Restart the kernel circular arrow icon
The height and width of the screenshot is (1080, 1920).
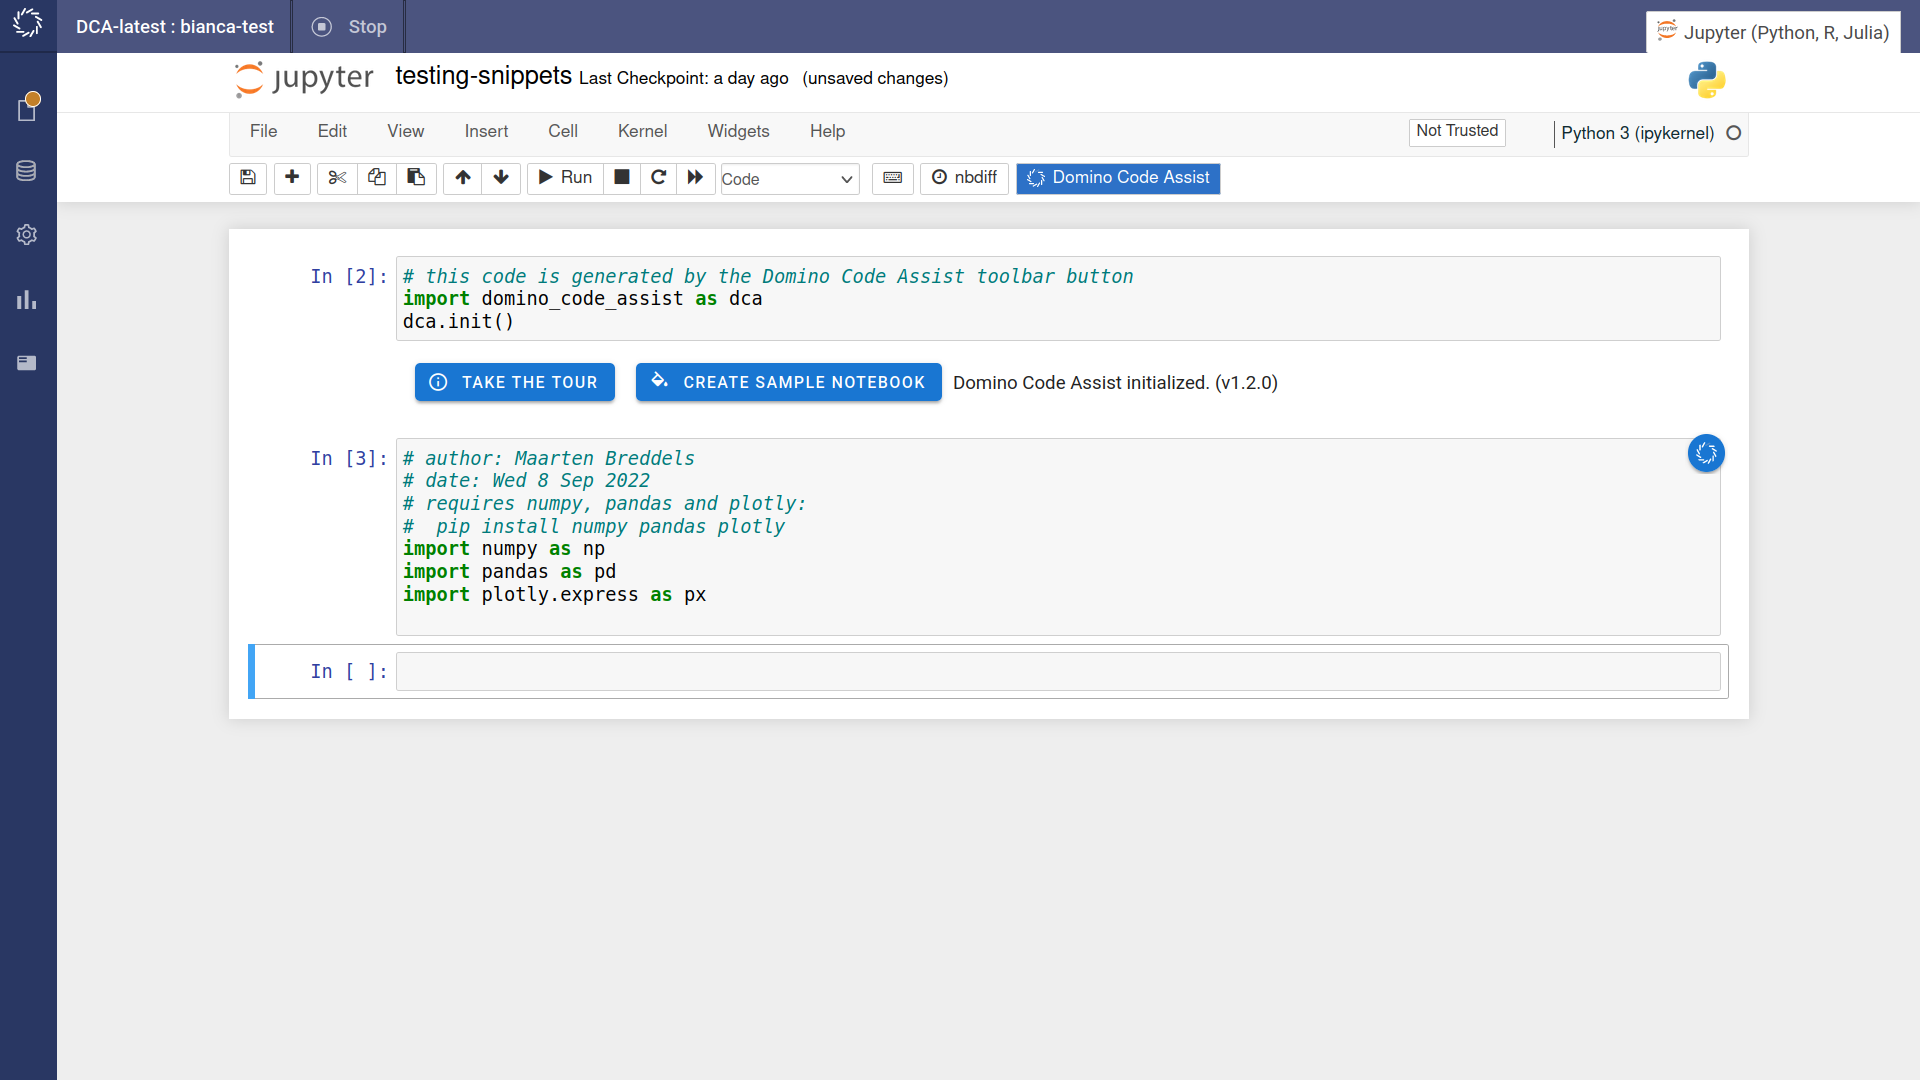pos(658,178)
